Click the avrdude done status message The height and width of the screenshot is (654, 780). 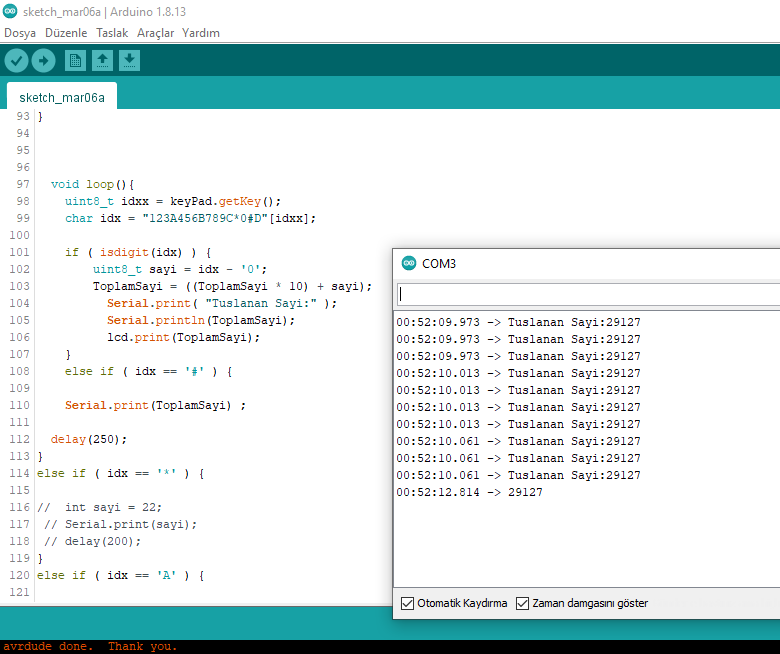(x=89, y=646)
